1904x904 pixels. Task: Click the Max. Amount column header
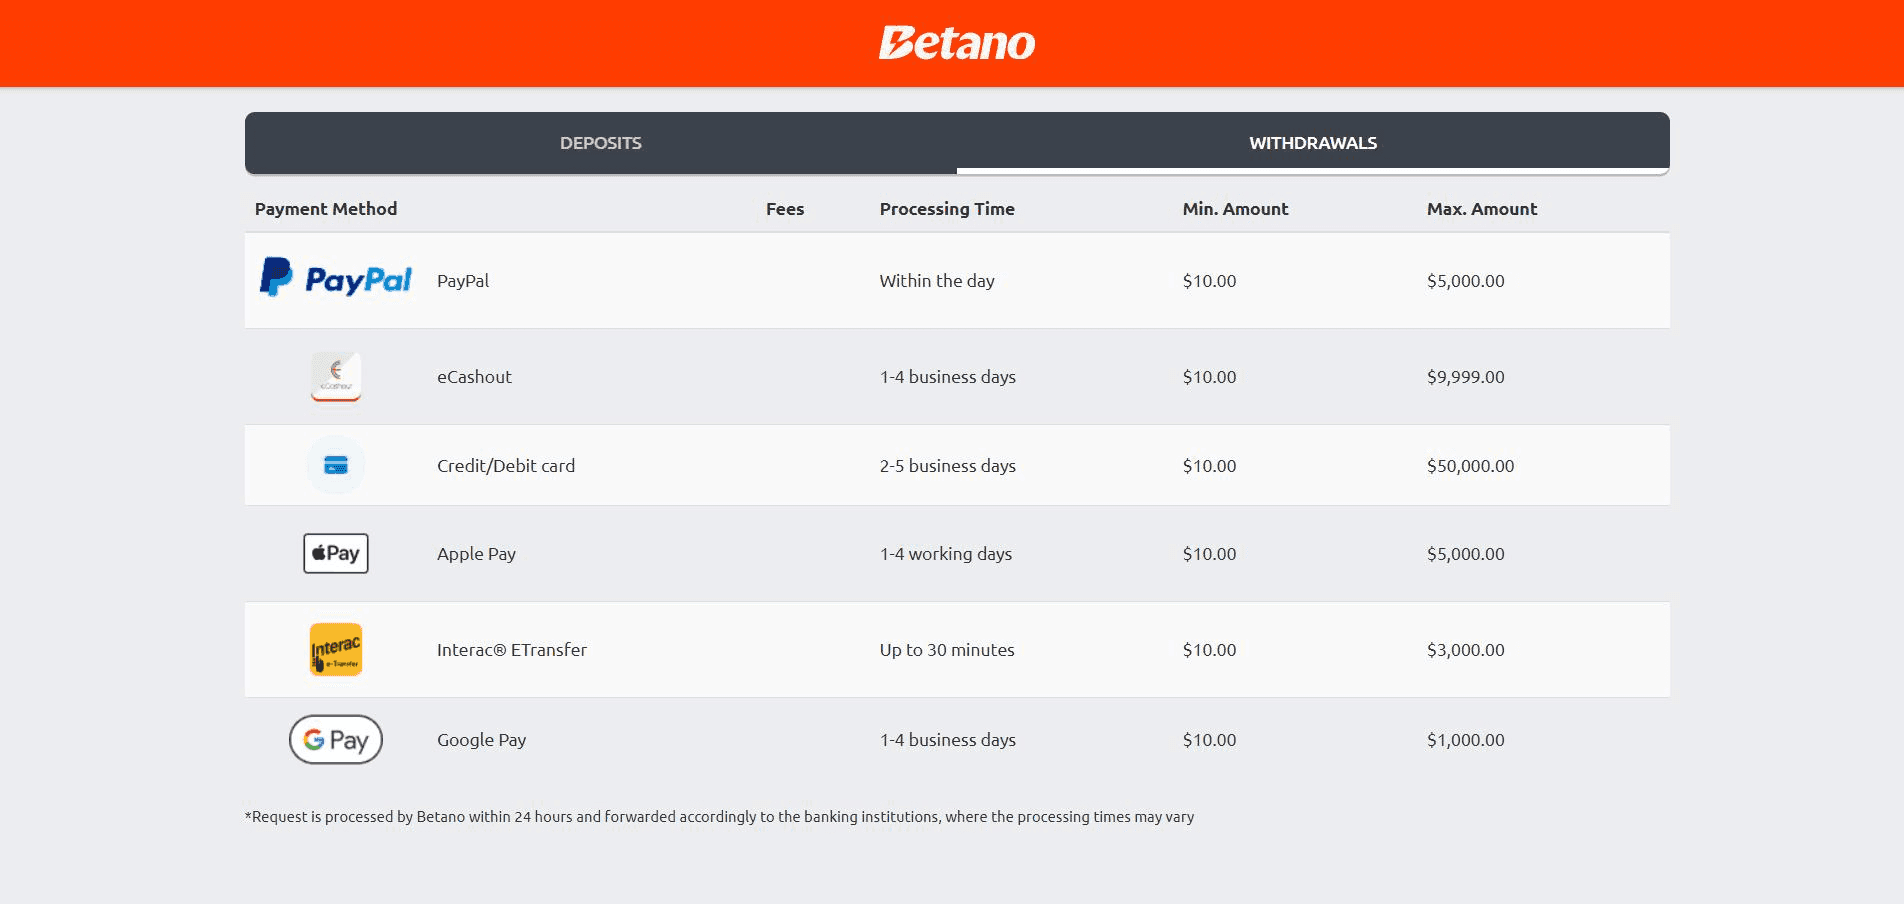pos(1481,209)
